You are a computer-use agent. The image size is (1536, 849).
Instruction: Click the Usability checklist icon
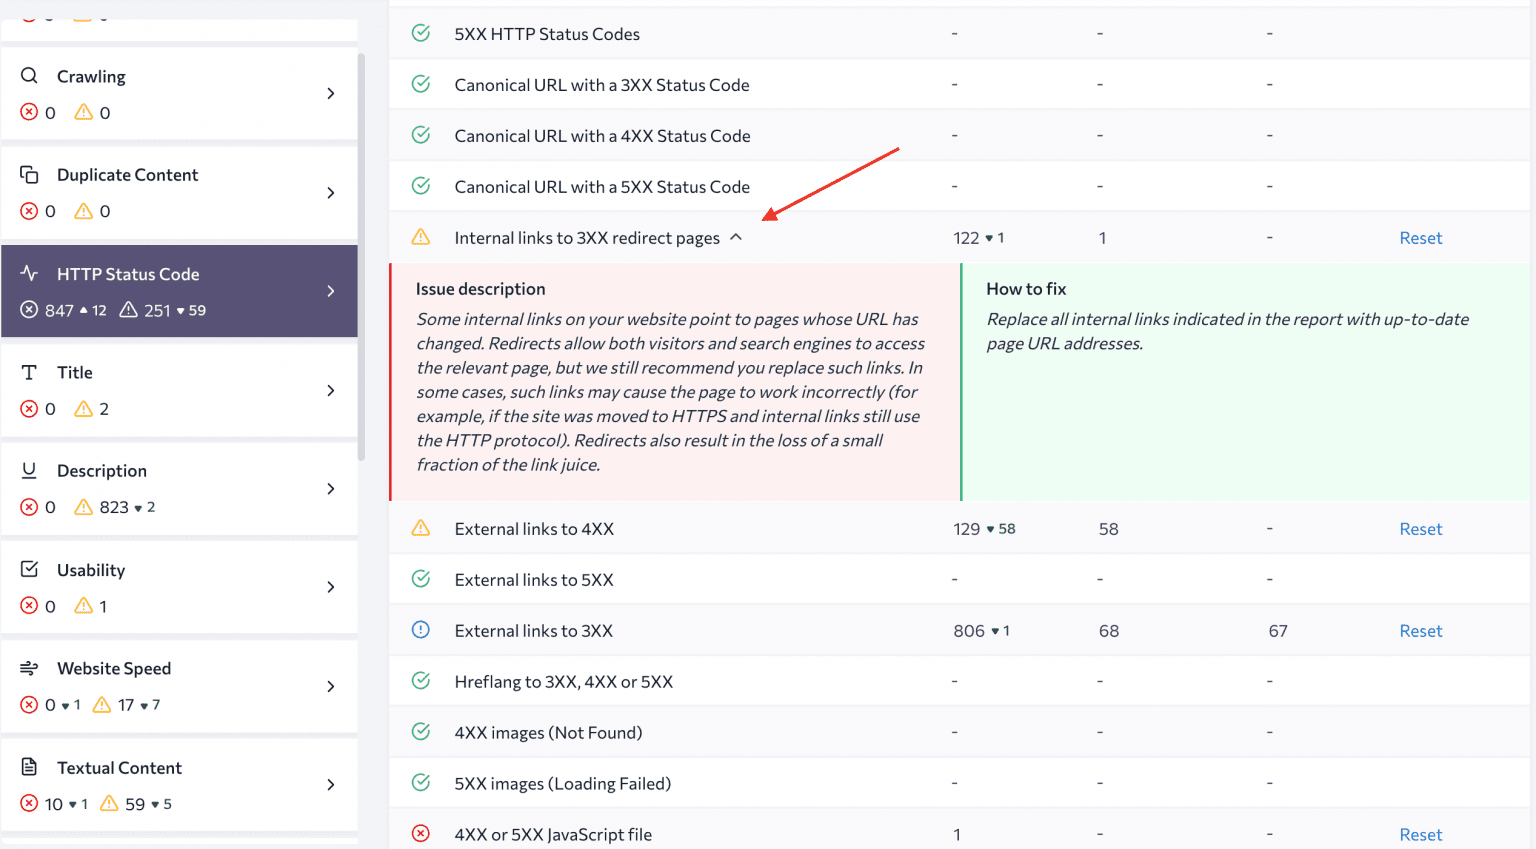(x=27, y=569)
